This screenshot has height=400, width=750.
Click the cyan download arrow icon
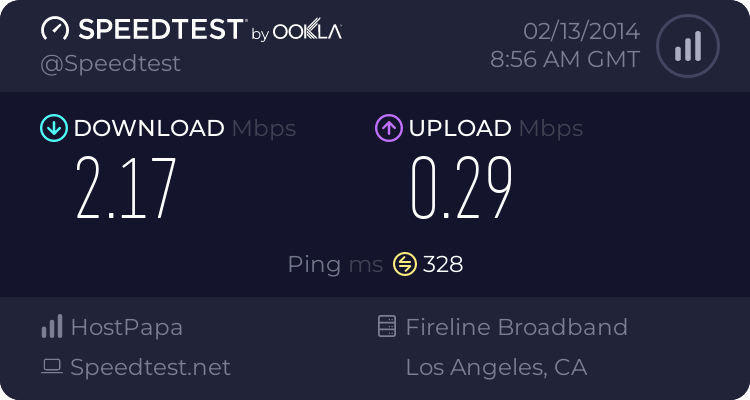click(x=53, y=128)
